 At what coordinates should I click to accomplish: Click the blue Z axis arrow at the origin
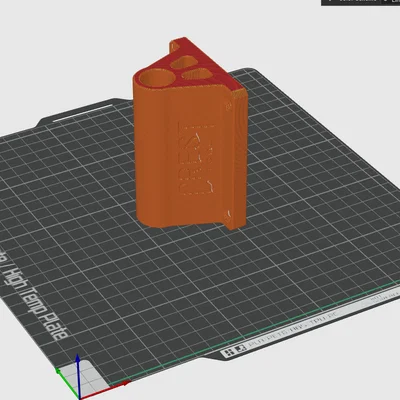[78, 377]
